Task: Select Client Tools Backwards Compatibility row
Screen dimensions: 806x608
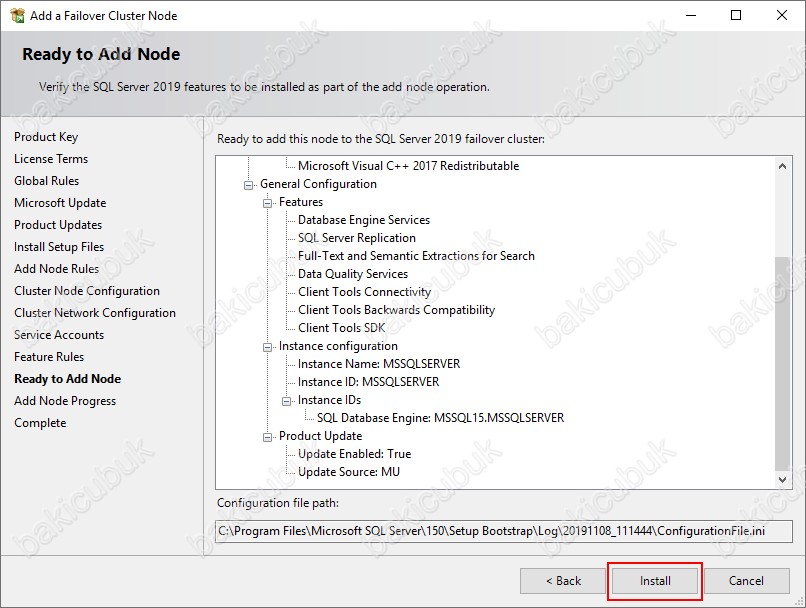Action: tap(396, 310)
